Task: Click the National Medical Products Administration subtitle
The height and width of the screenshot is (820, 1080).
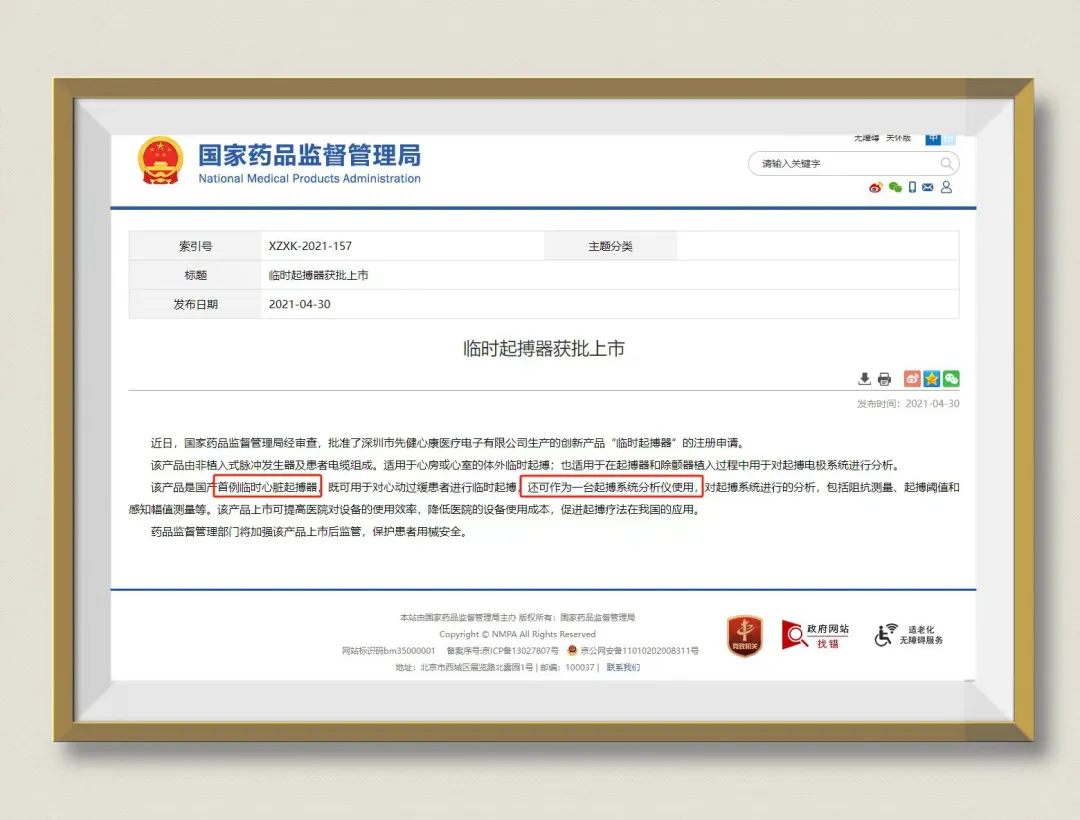Action: pyautogui.click(x=309, y=178)
